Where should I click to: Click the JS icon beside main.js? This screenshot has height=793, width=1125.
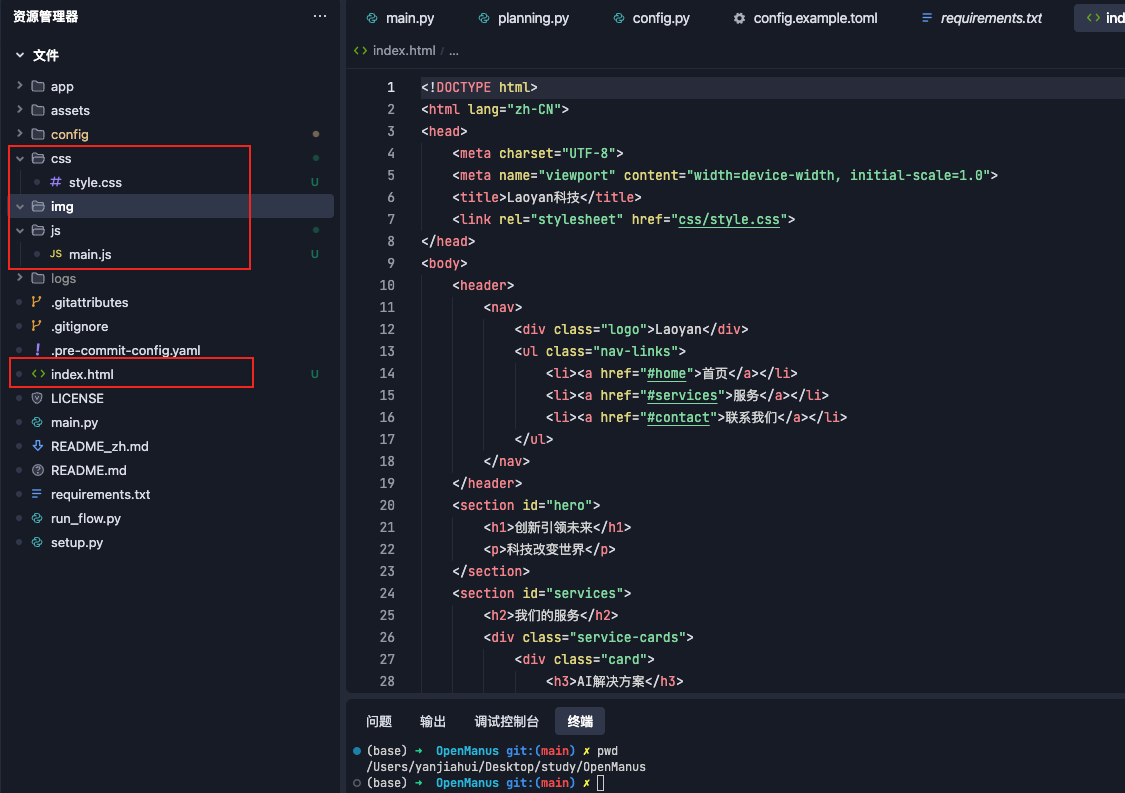(56, 254)
